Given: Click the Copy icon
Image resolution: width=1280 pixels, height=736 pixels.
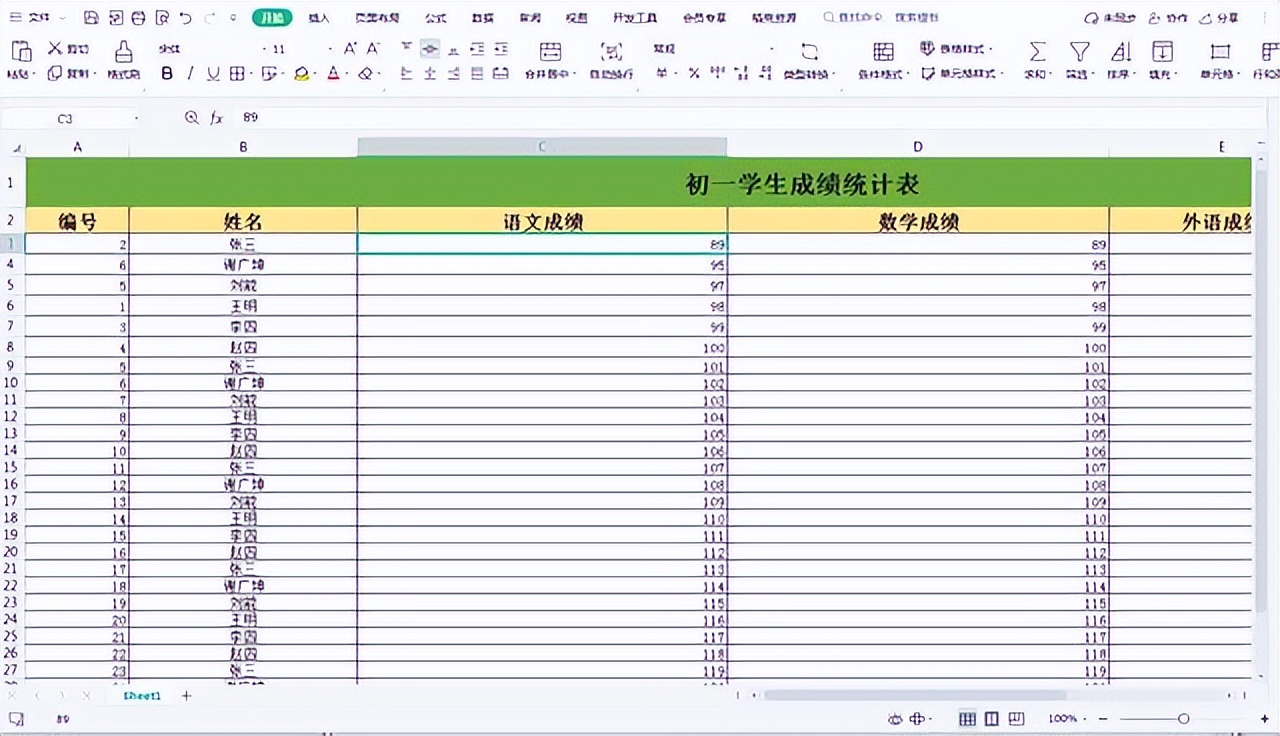Looking at the screenshot, I should [x=55, y=73].
